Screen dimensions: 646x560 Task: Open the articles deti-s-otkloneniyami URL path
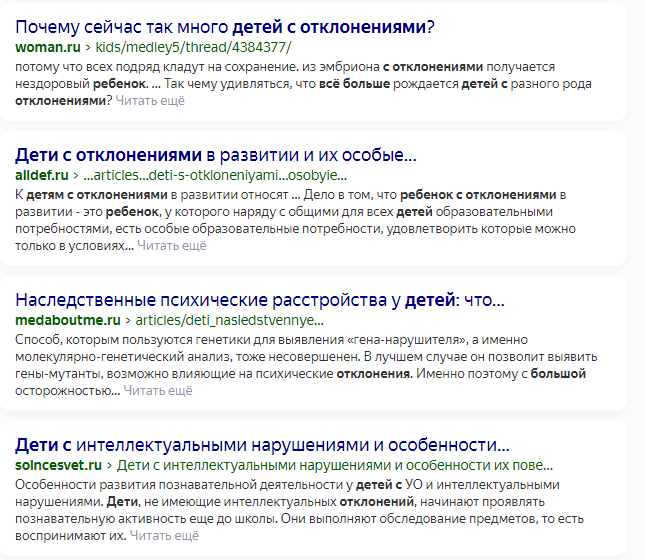click(215, 176)
